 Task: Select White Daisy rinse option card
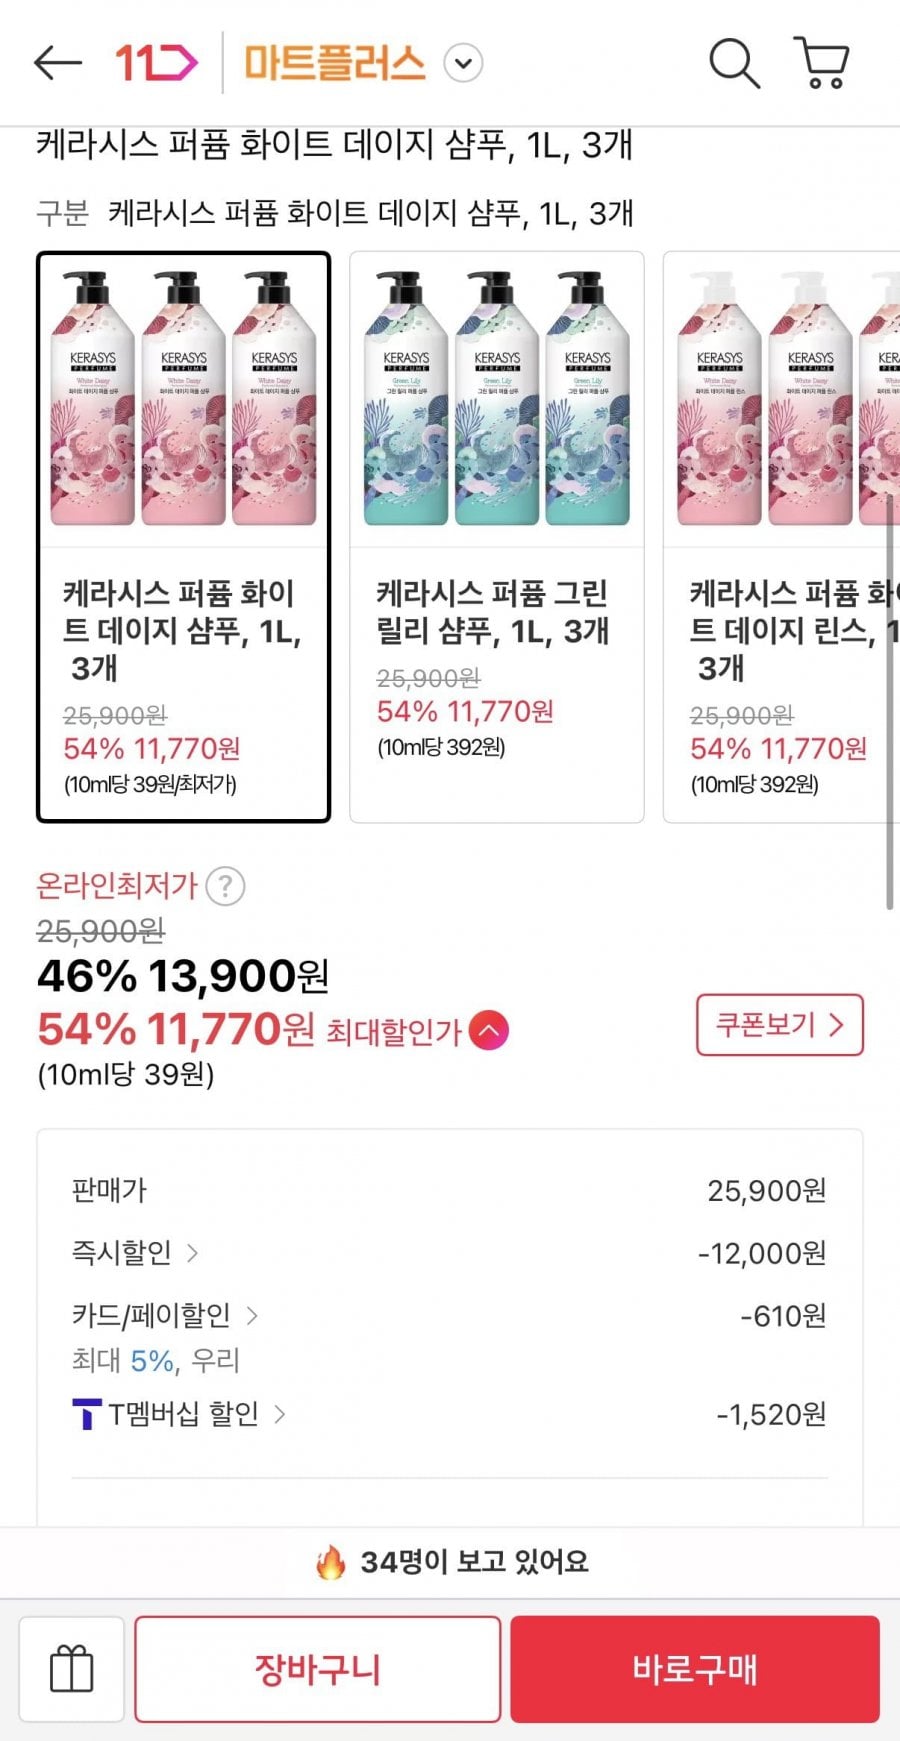[780, 537]
